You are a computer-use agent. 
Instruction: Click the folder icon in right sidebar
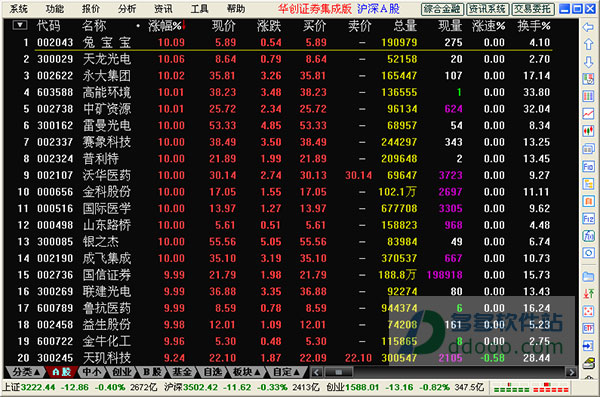tap(588, 276)
